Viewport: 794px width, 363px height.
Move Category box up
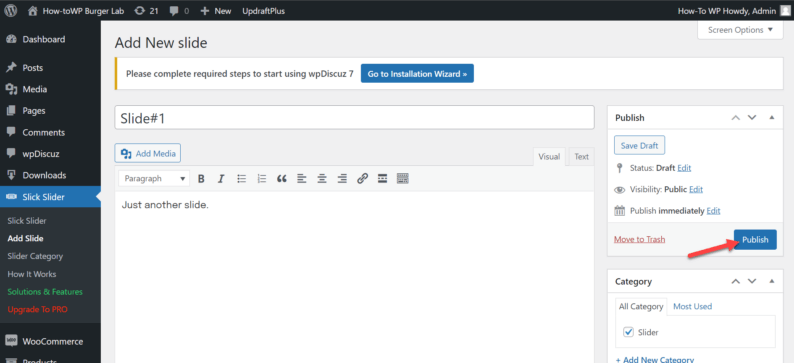(736, 281)
